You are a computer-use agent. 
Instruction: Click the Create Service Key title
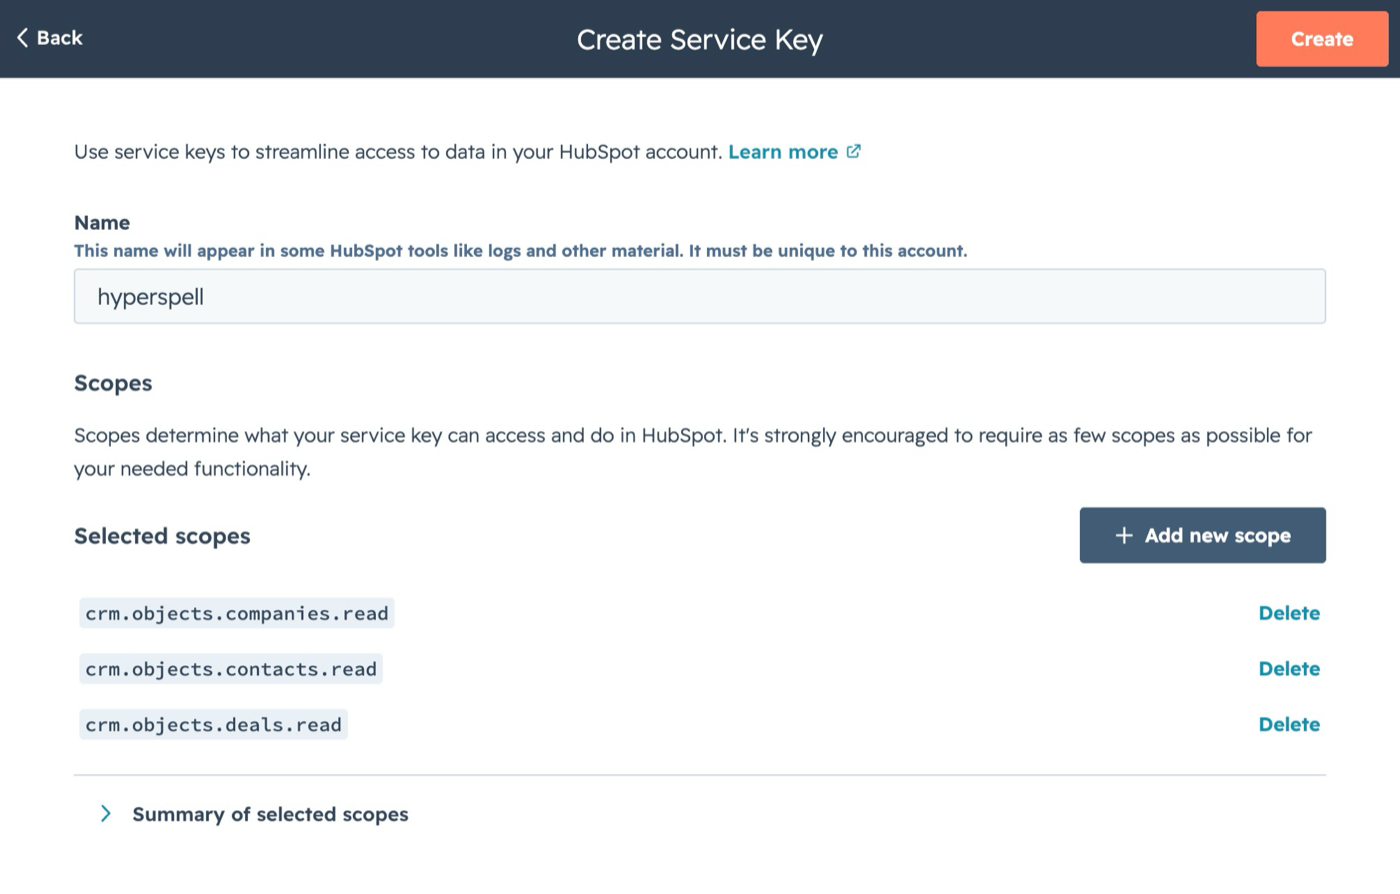click(x=700, y=40)
